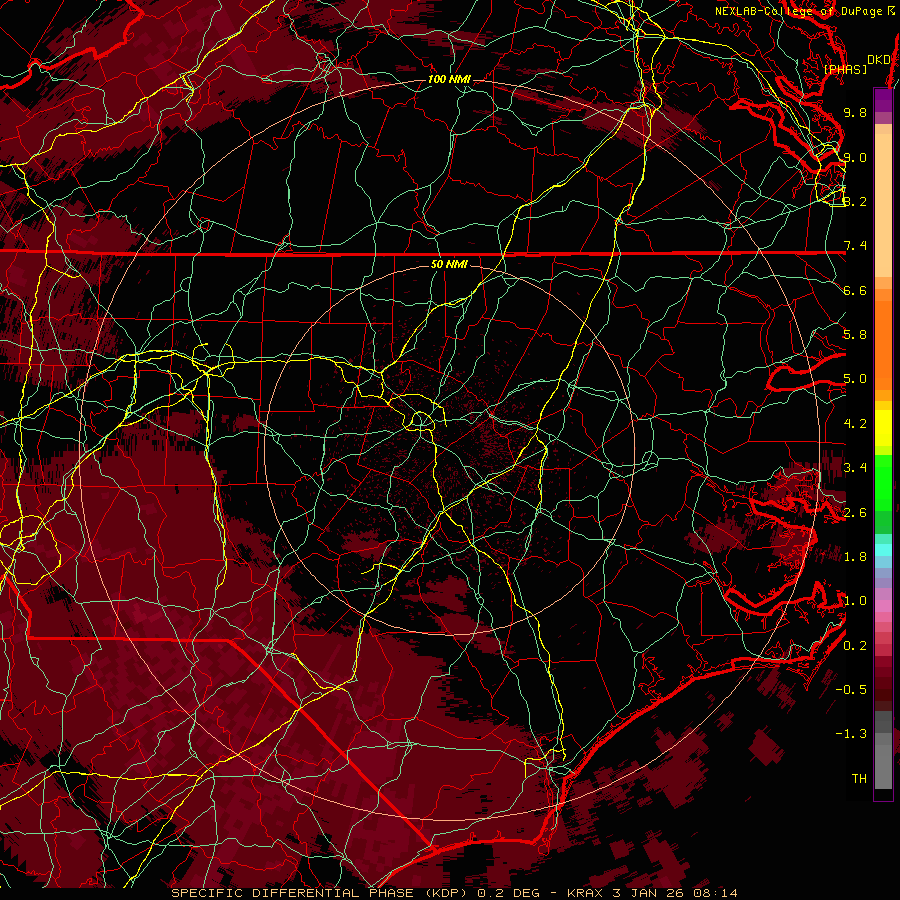Click the 8.2 value on the color scale
The width and height of the screenshot is (900, 900).
[x=855, y=201]
